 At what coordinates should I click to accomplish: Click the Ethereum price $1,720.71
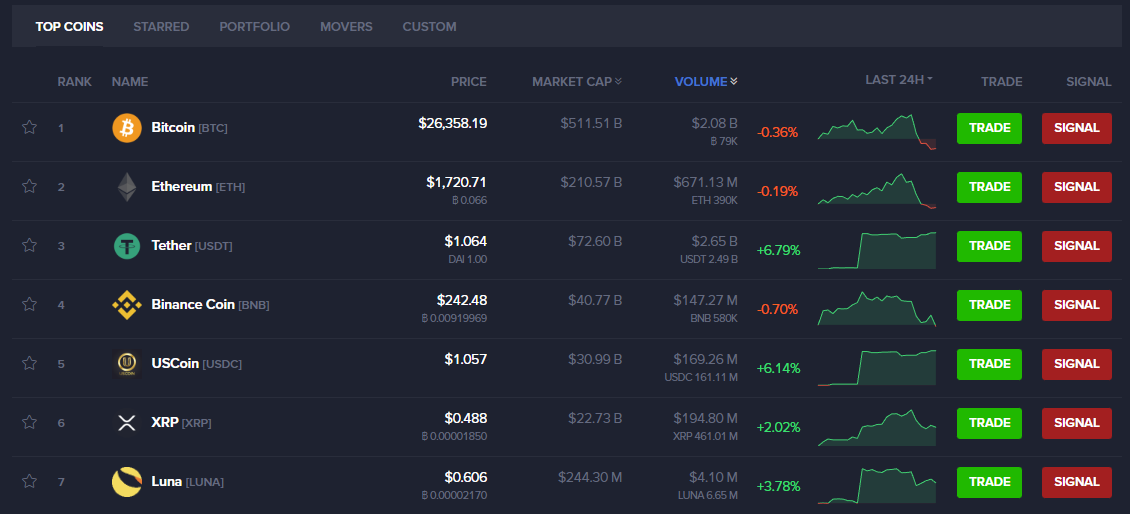point(457,182)
